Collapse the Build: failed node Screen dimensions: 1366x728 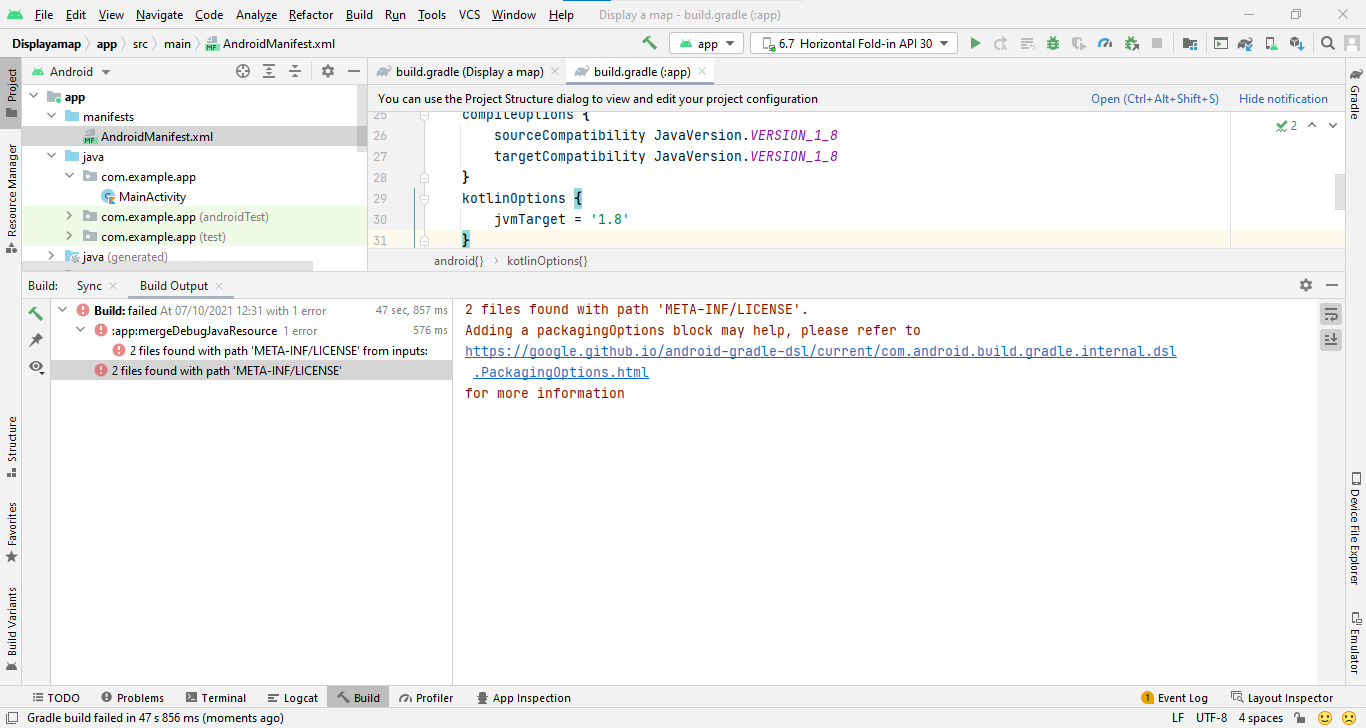(63, 310)
